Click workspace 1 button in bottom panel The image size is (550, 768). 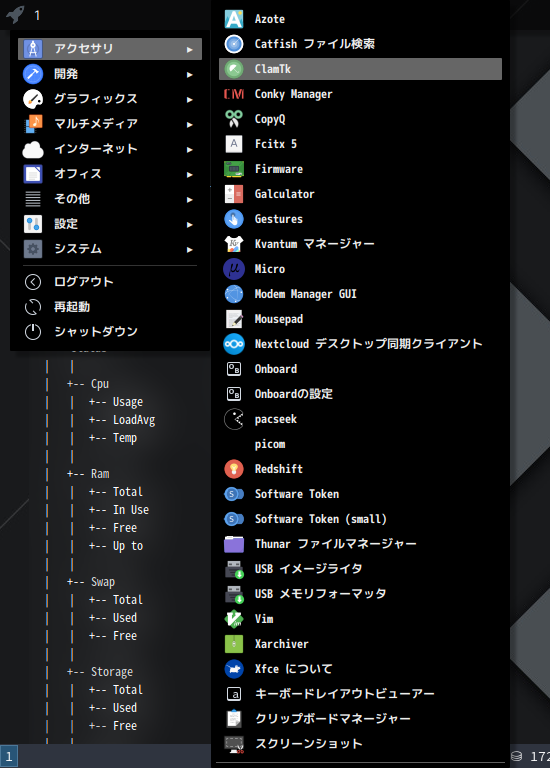(x=9, y=756)
